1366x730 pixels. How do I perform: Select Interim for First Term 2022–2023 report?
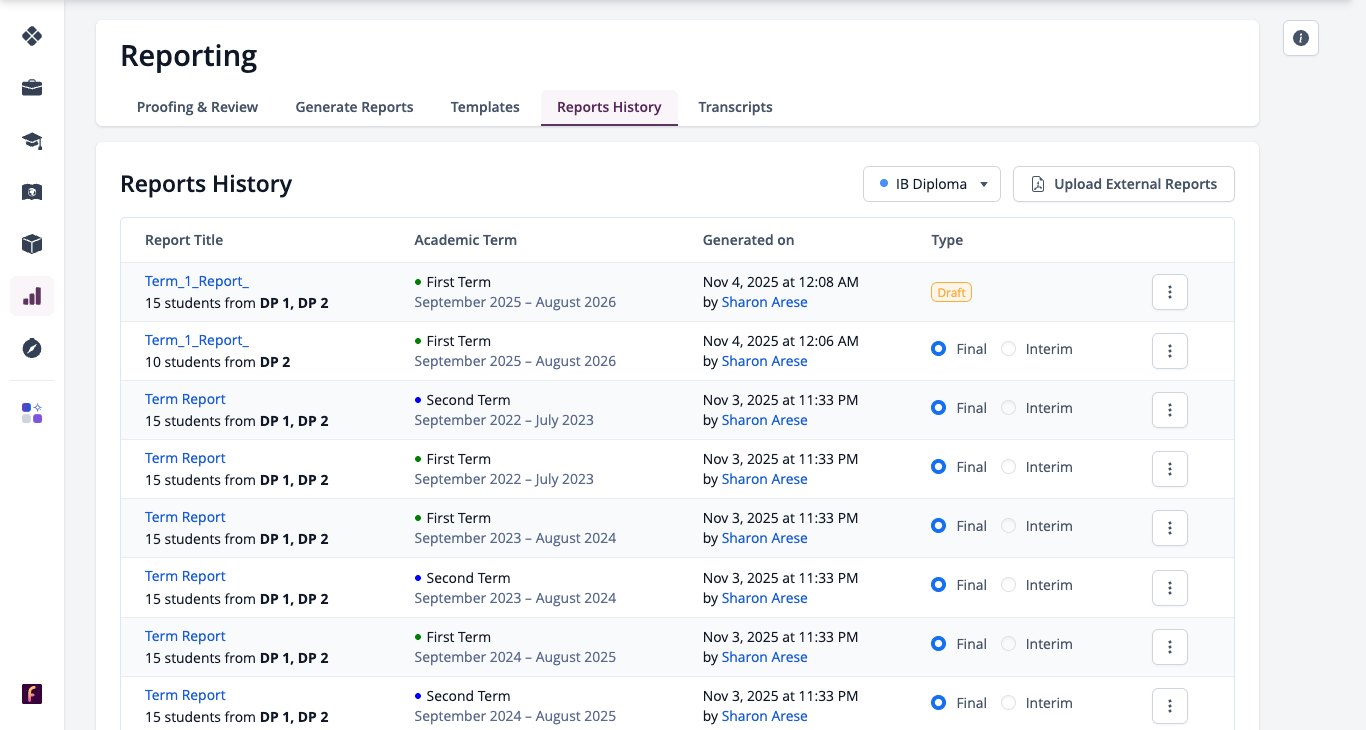[1008, 467]
